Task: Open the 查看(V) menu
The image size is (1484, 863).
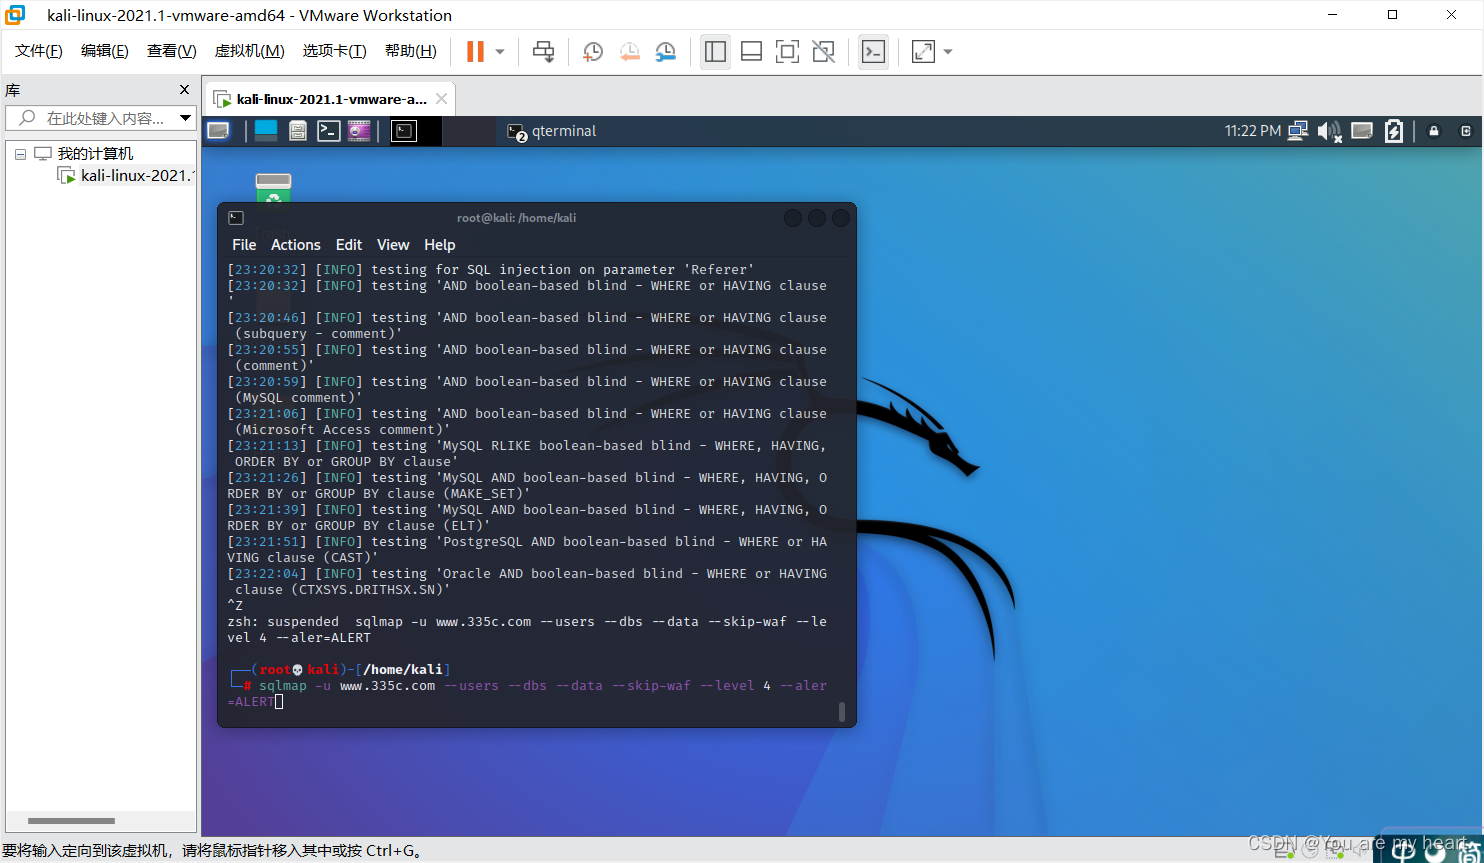Action: click(x=171, y=51)
